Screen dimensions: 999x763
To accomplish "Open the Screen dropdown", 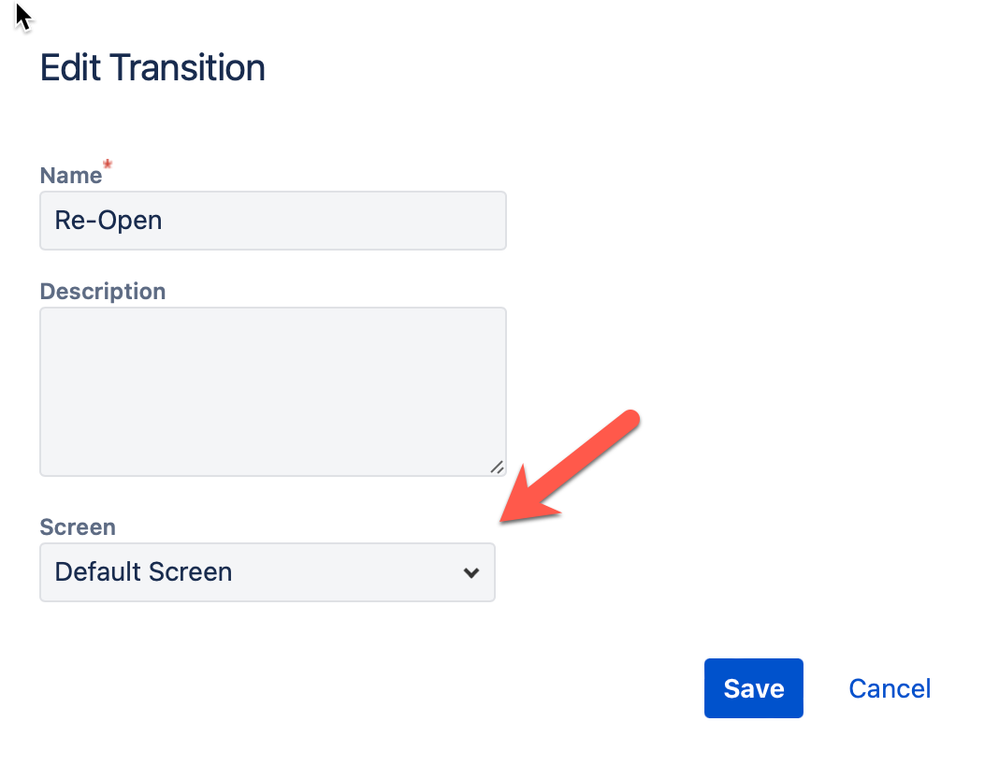I will [267, 572].
